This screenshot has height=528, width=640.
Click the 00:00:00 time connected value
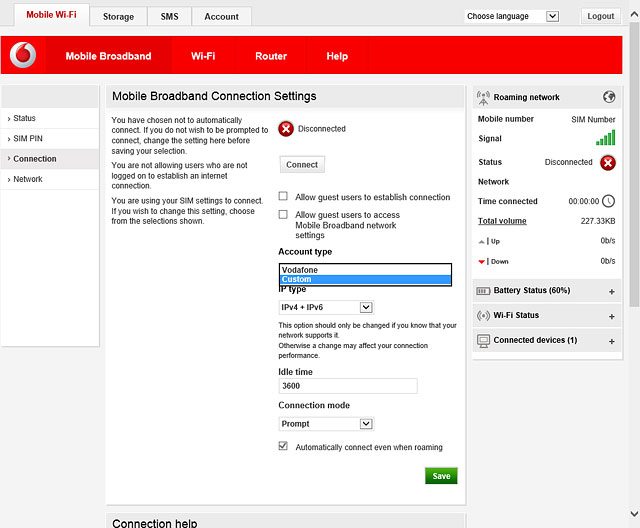click(584, 201)
